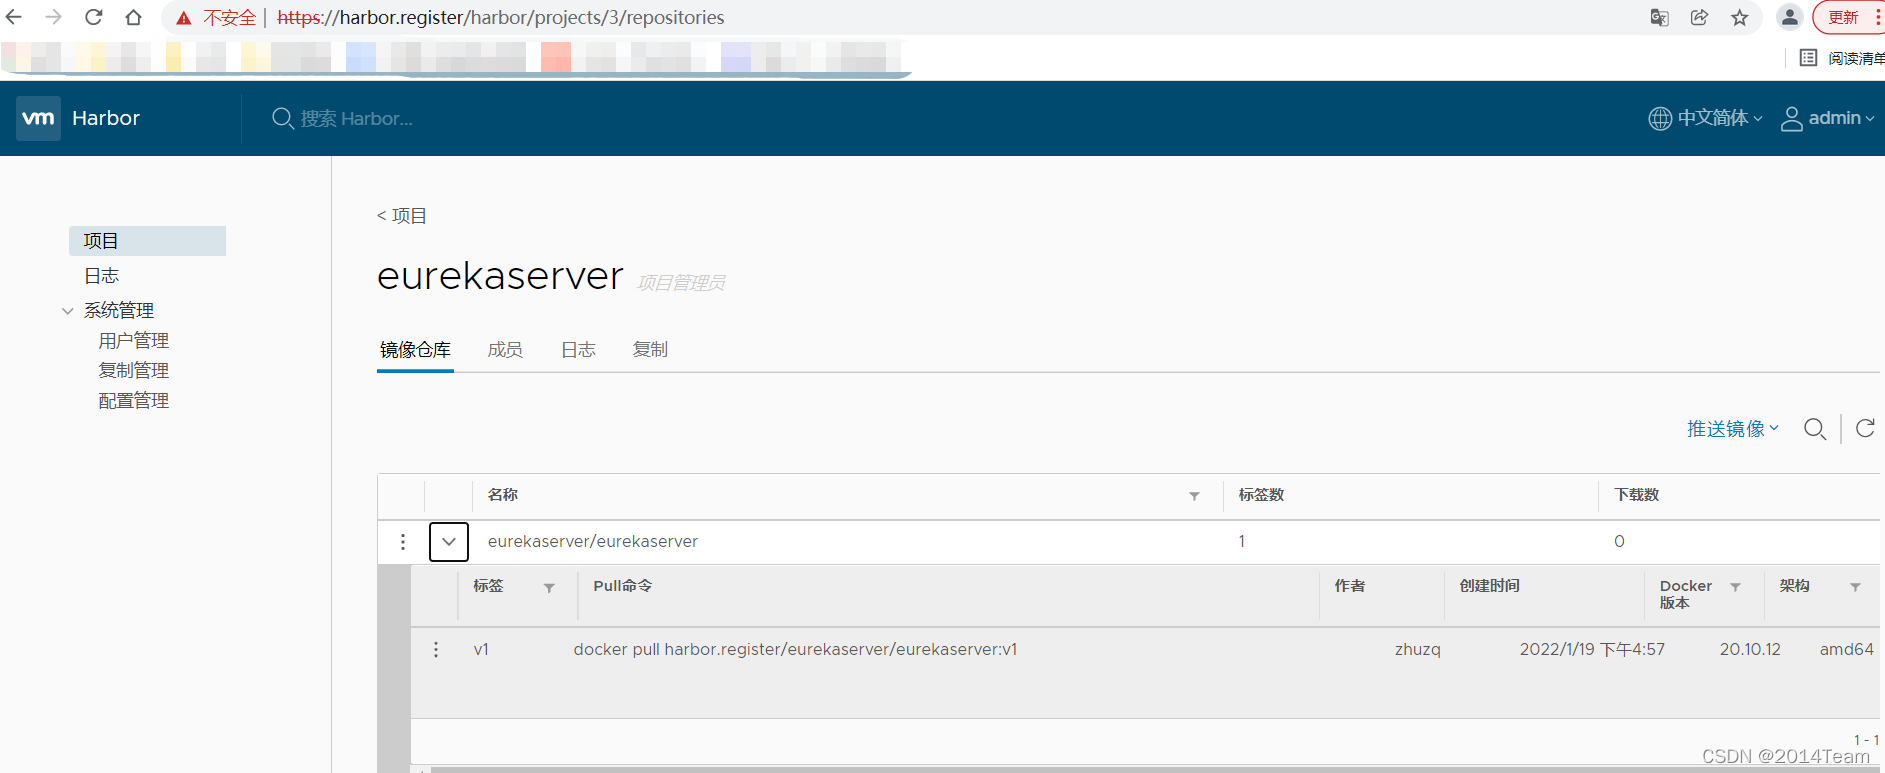Focus the 搜索 Harbor search field
Image resolution: width=1885 pixels, height=773 pixels.
357,119
